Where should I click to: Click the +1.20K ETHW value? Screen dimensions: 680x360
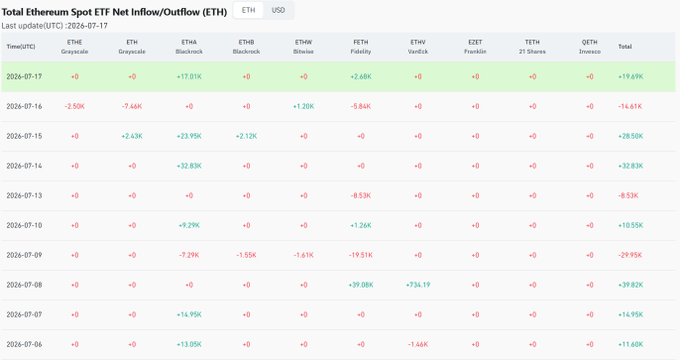[x=304, y=106]
